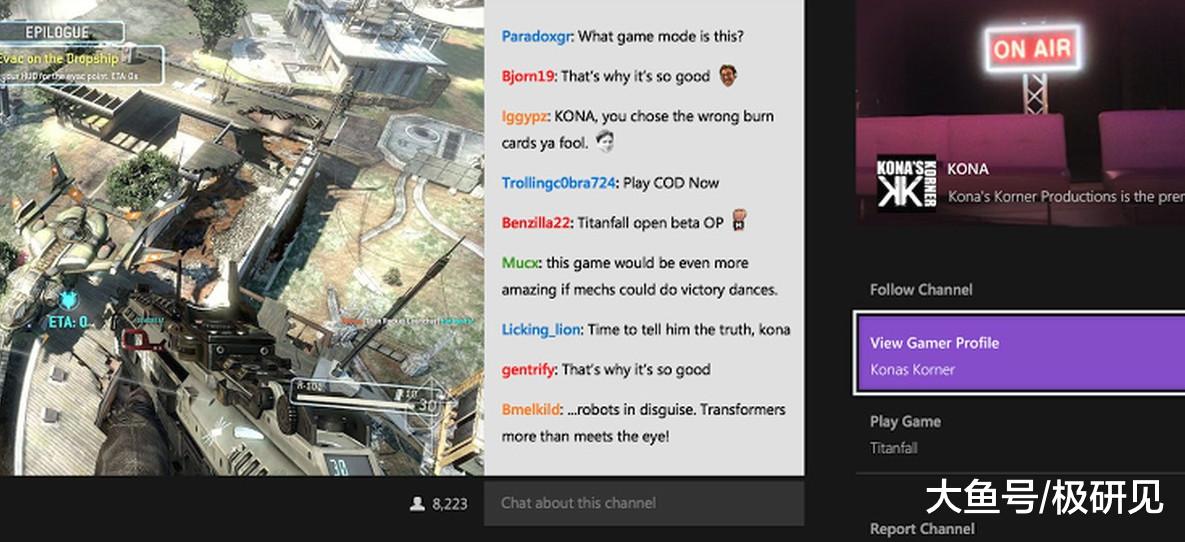Image resolution: width=1185 pixels, height=542 pixels.
Task: Click username Mucx in chat
Action: tap(520, 263)
